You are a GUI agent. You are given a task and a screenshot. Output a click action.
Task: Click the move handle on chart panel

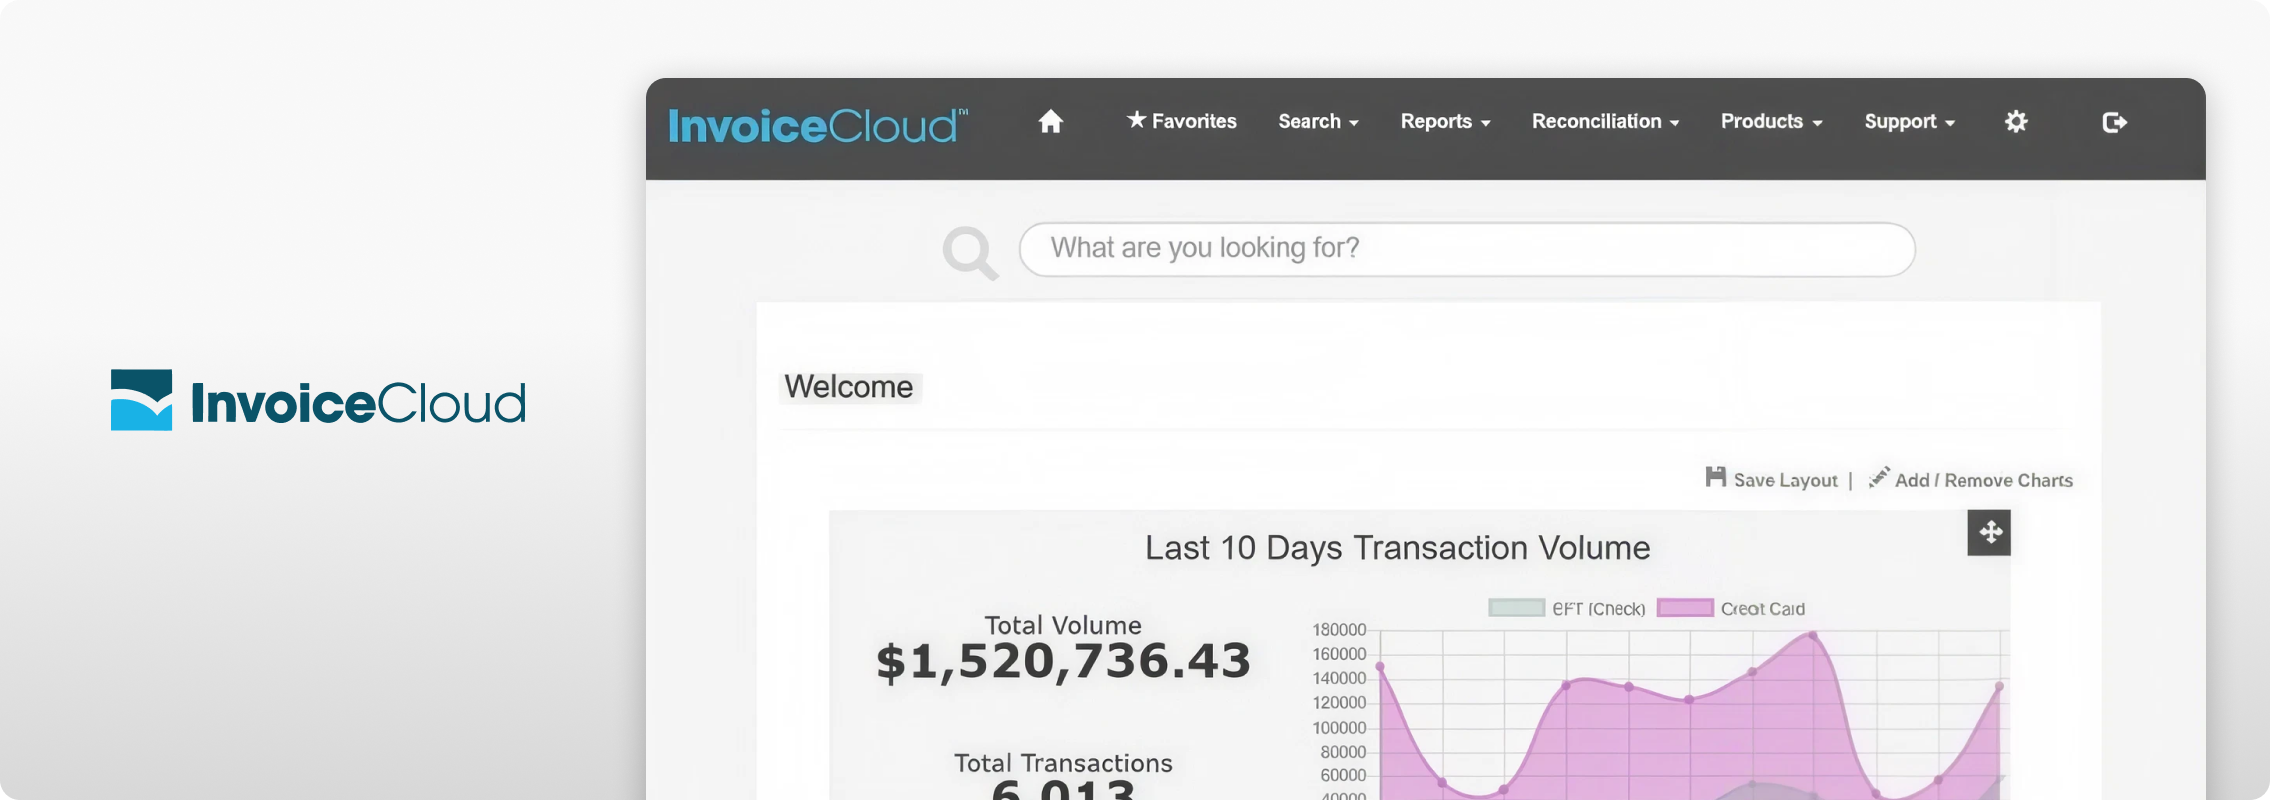(x=1989, y=532)
